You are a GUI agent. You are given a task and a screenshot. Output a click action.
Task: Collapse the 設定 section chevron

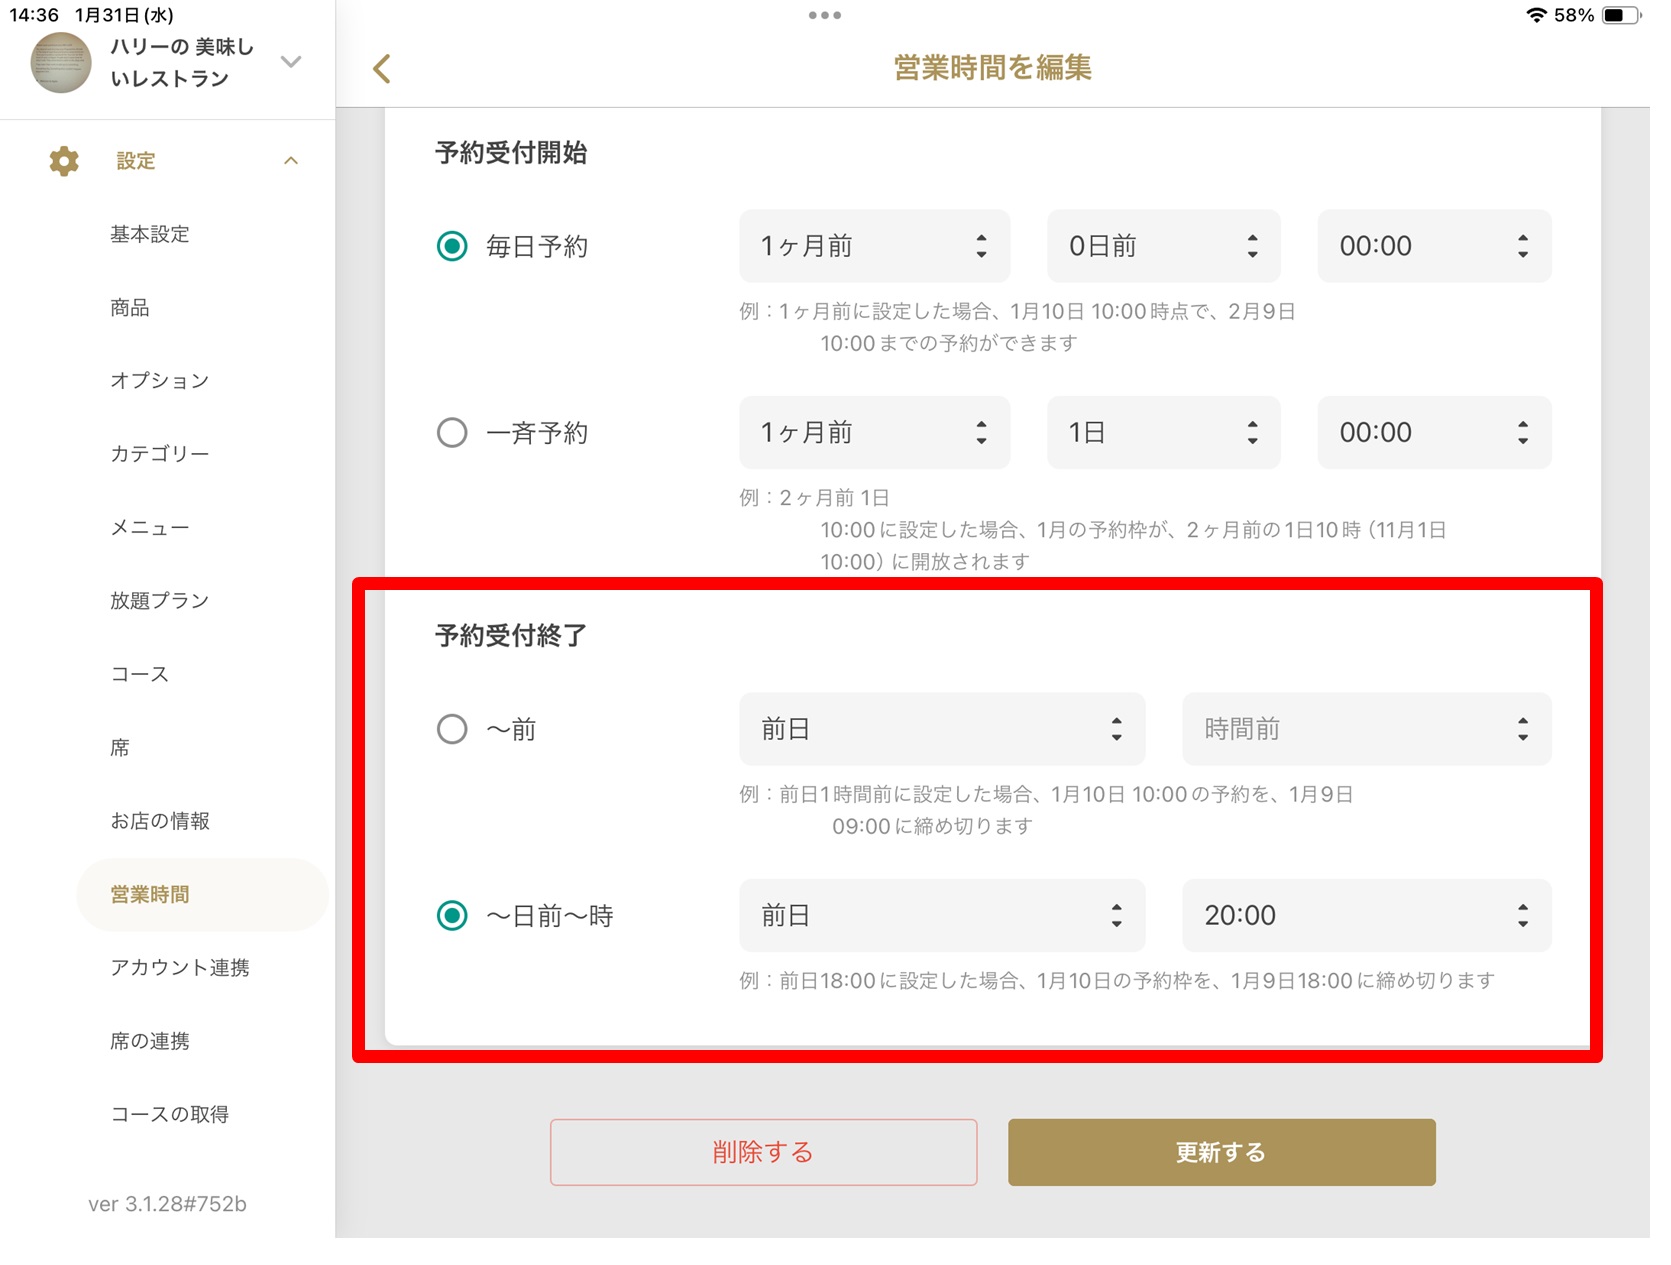(291, 160)
